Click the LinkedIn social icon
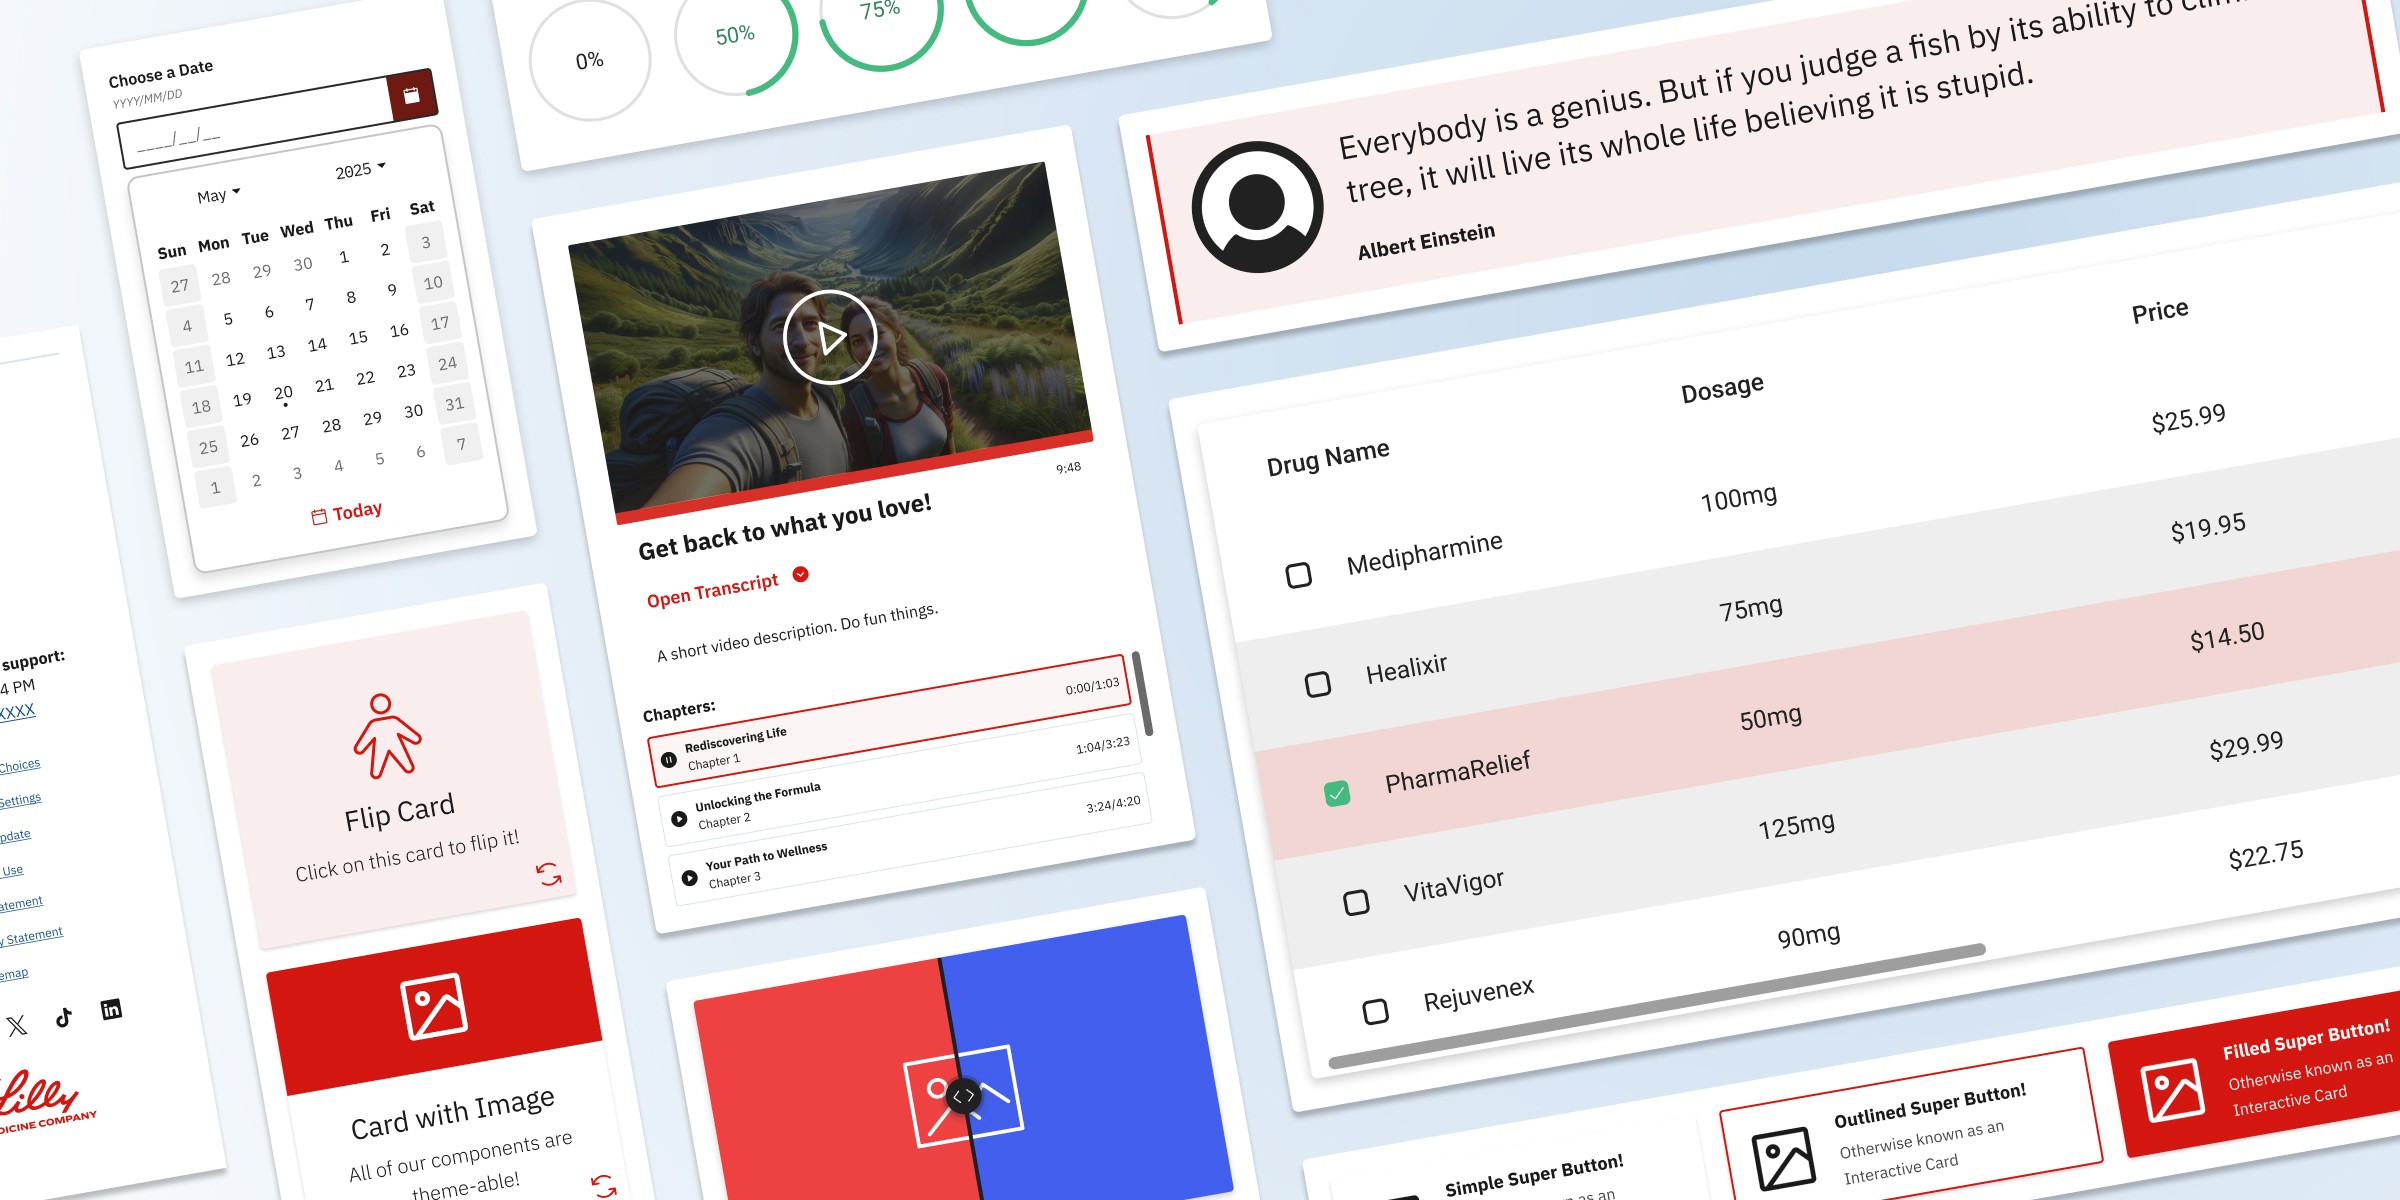This screenshot has width=2400, height=1200. pos(111,1009)
